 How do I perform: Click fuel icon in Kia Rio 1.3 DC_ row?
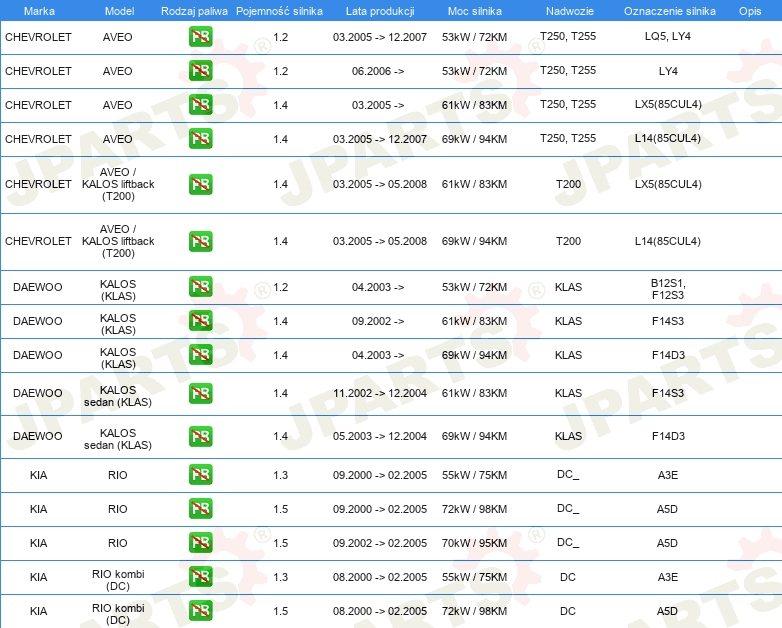pos(200,475)
